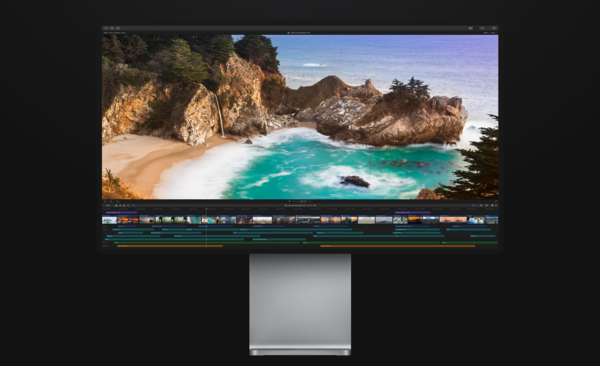This screenshot has width=600, height=366.
Task: Show Background Tasks from the top-left toolbar
Action: (118, 28)
